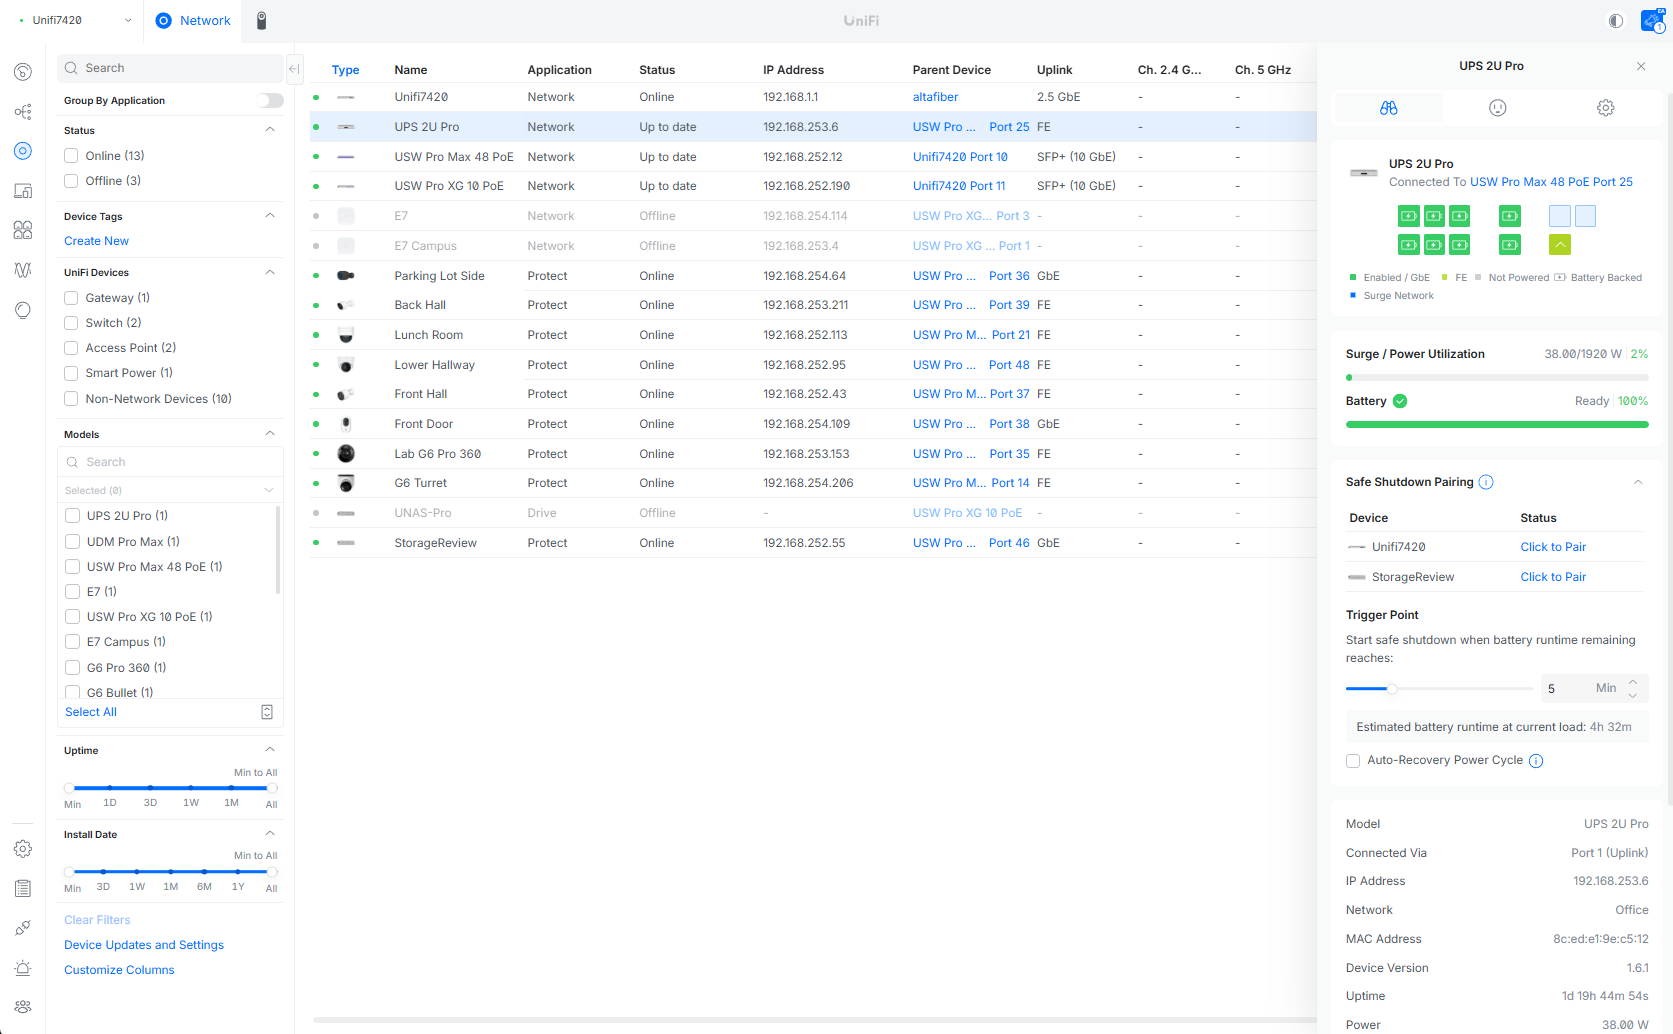Open the Dashboard icon in the left sidebar
Image resolution: width=1673 pixels, height=1034 pixels.
[x=23, y=72]
